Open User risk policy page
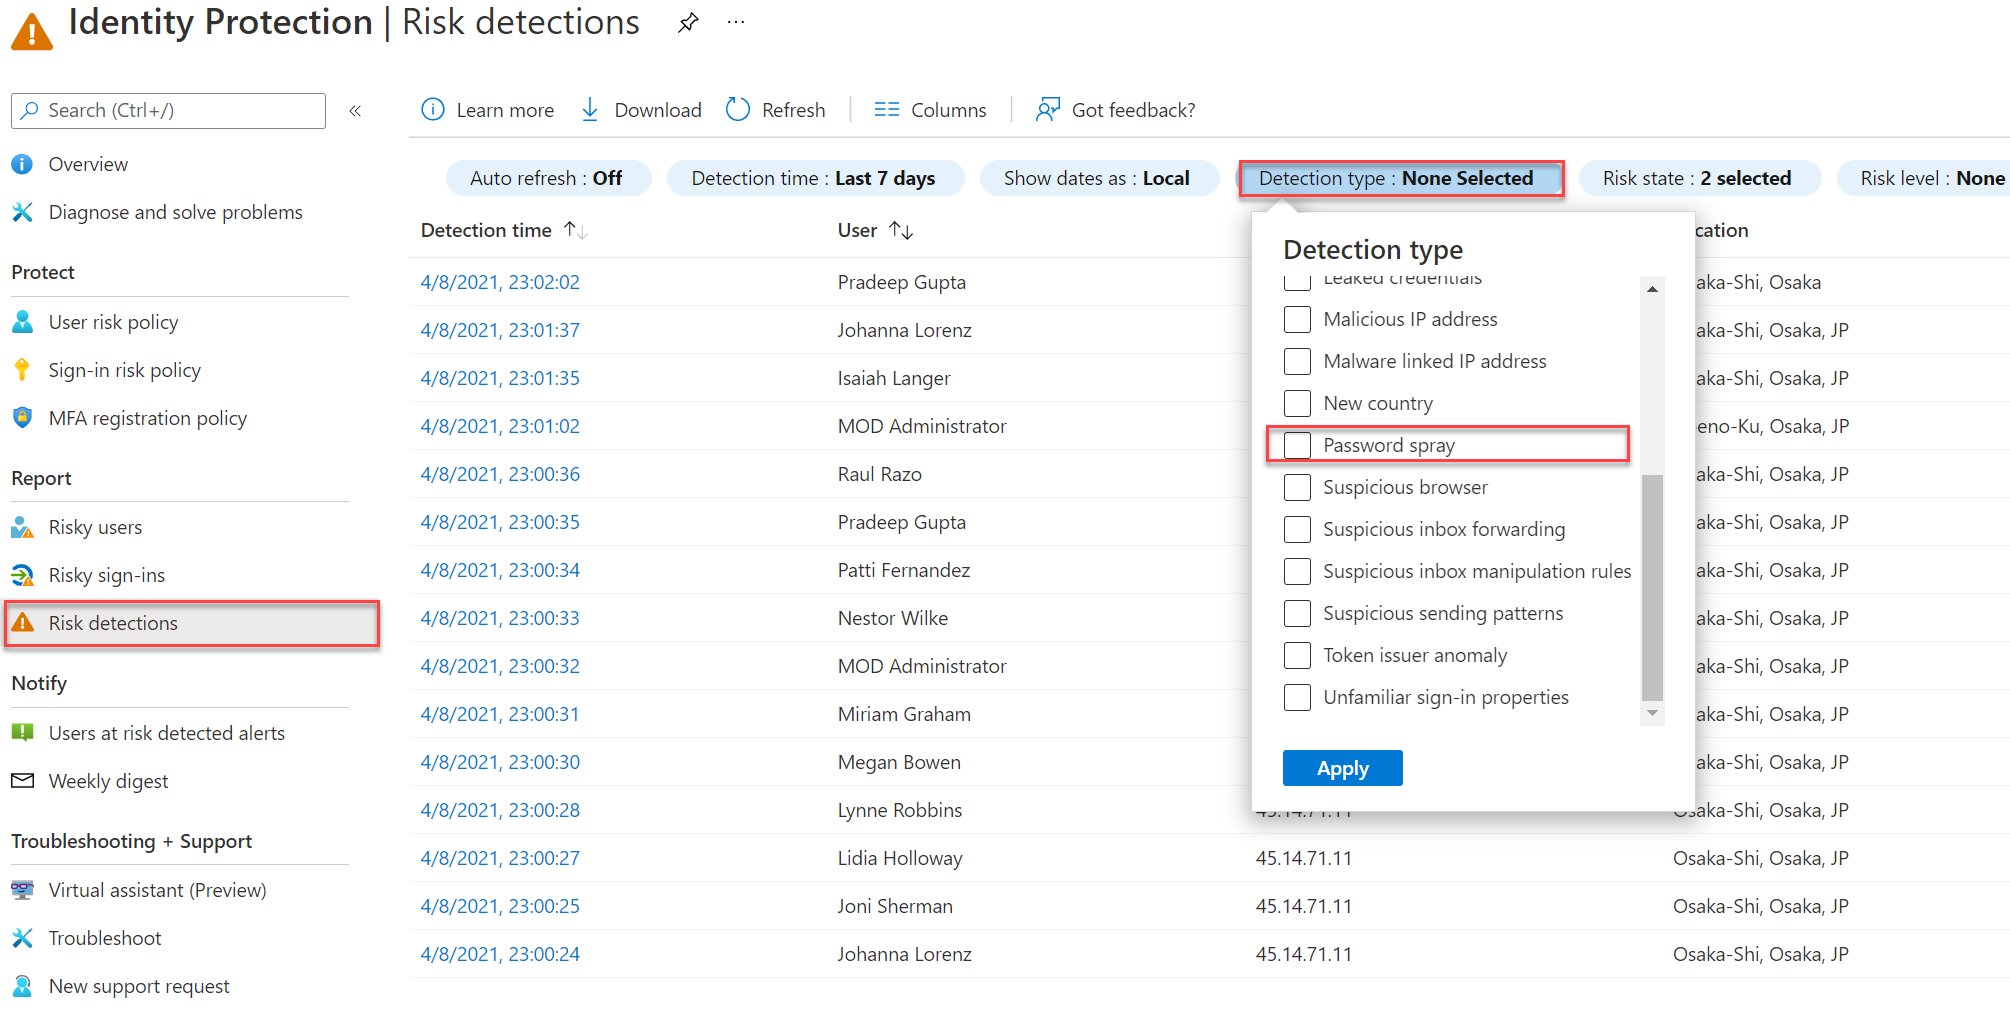The image size is (2010, 1015). [x=113, y=322]
